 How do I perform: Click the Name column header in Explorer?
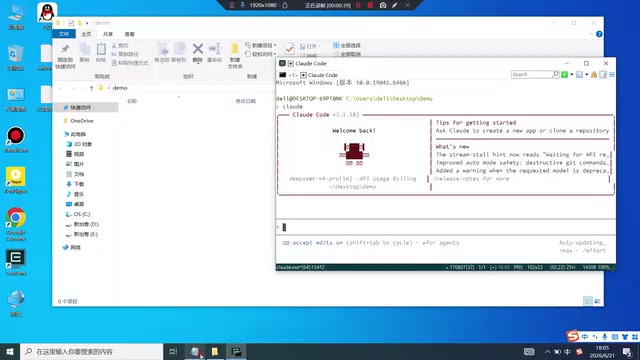pyautogui.click(x=132, y=101)
